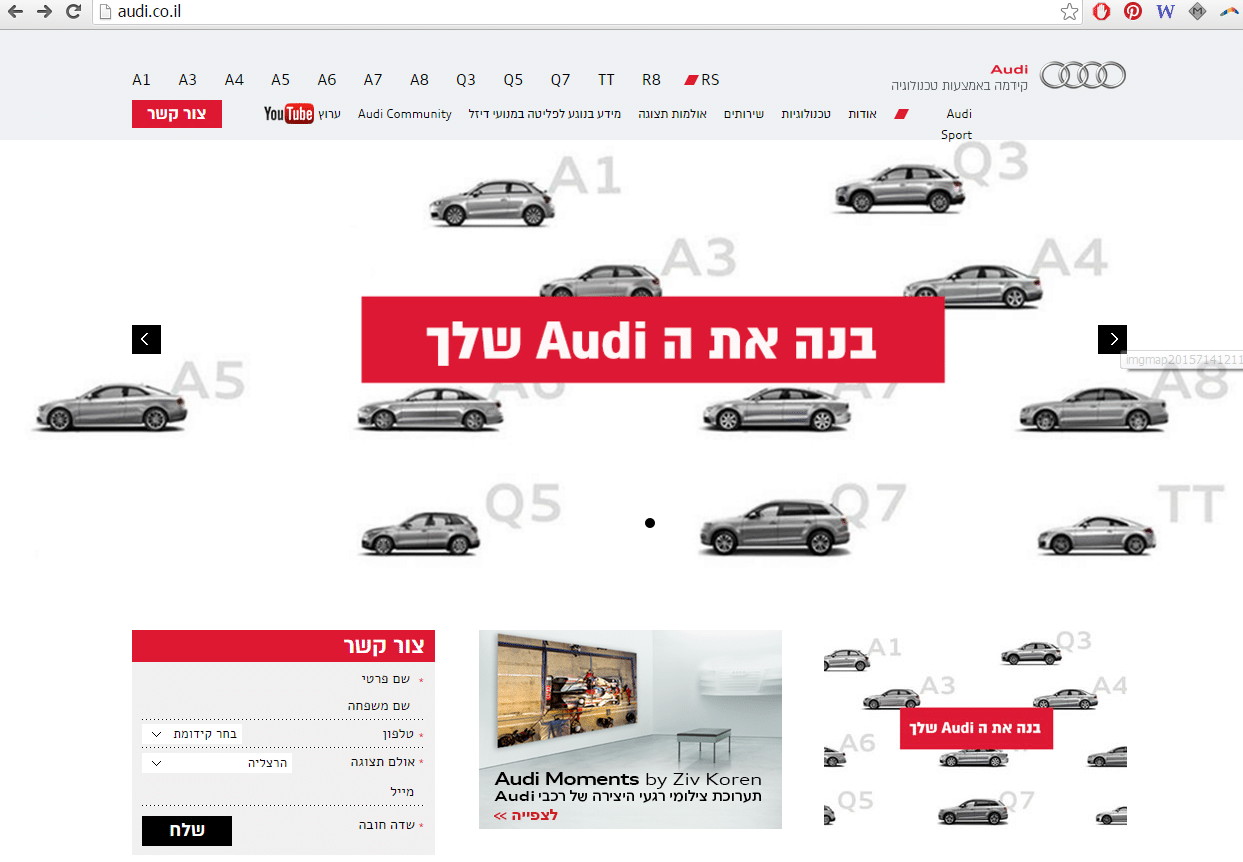
Task: Open the שירותים menu link
Action: pyautogui.click(x=744, y=114)
